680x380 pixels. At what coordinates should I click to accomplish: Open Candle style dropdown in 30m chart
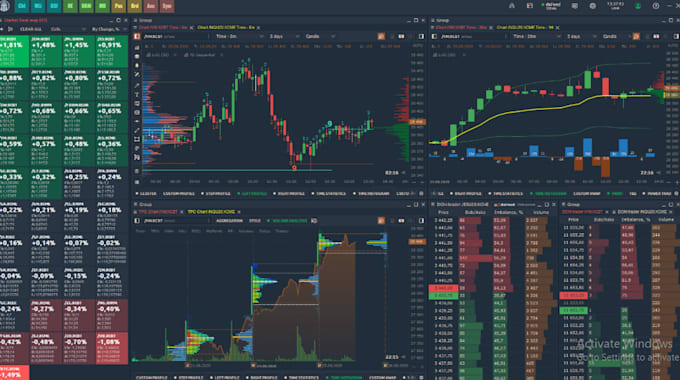(x=617, y=36)
